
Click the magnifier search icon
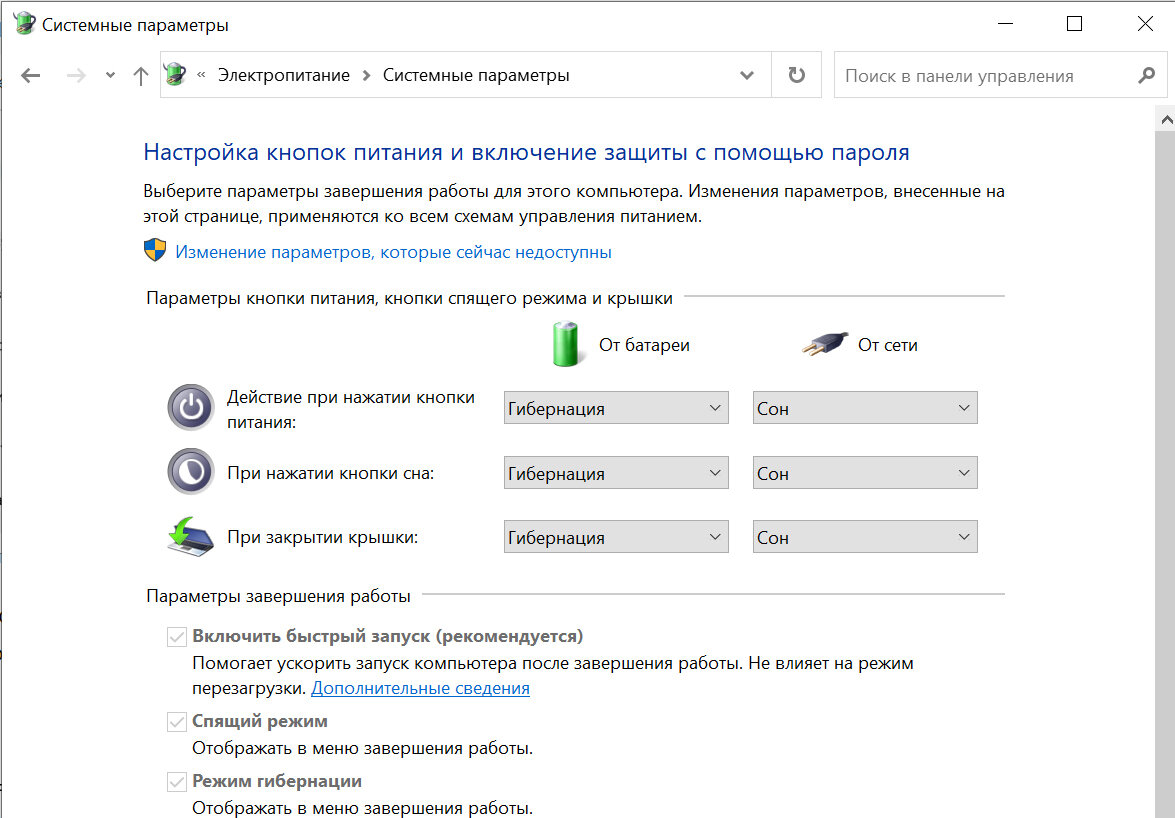pyautogui.click(x=1146, y=75)
